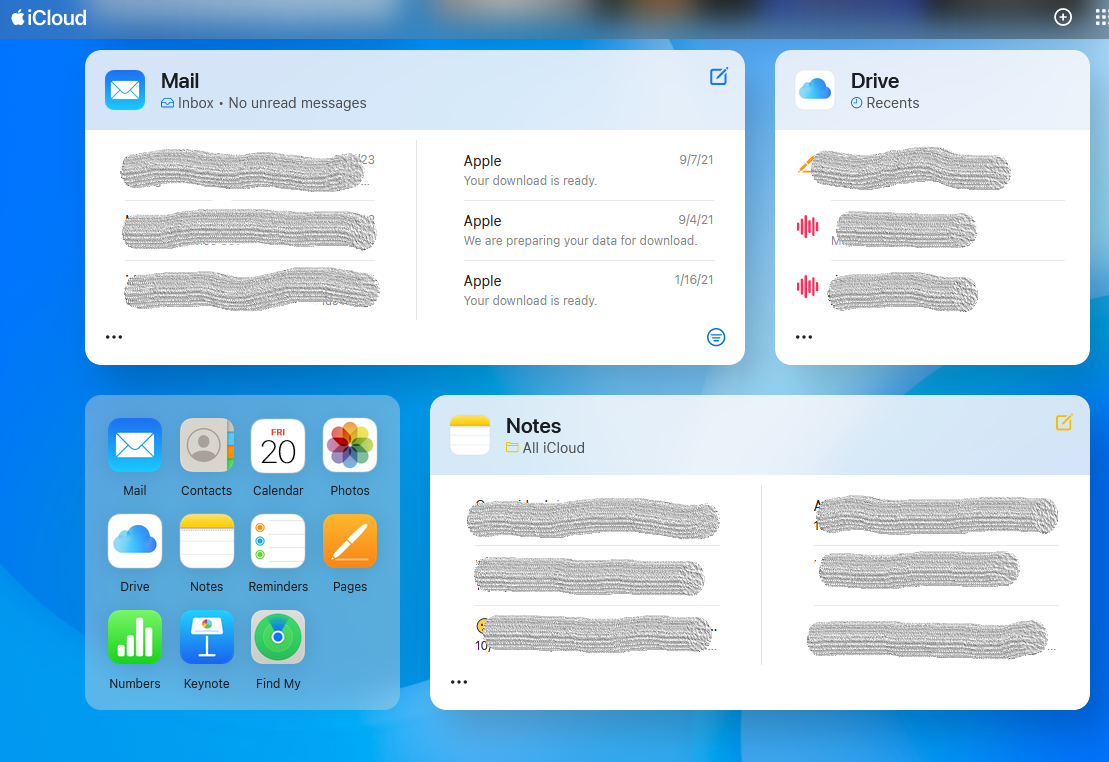
Task: Open the Calendar app icon
Action: tap(278, 445)
